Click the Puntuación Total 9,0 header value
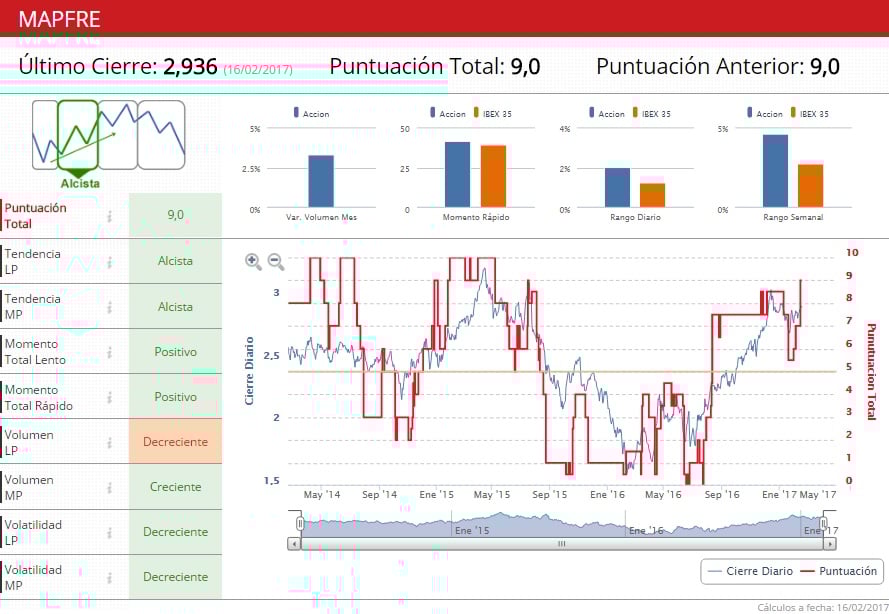 tap(525, 66)
